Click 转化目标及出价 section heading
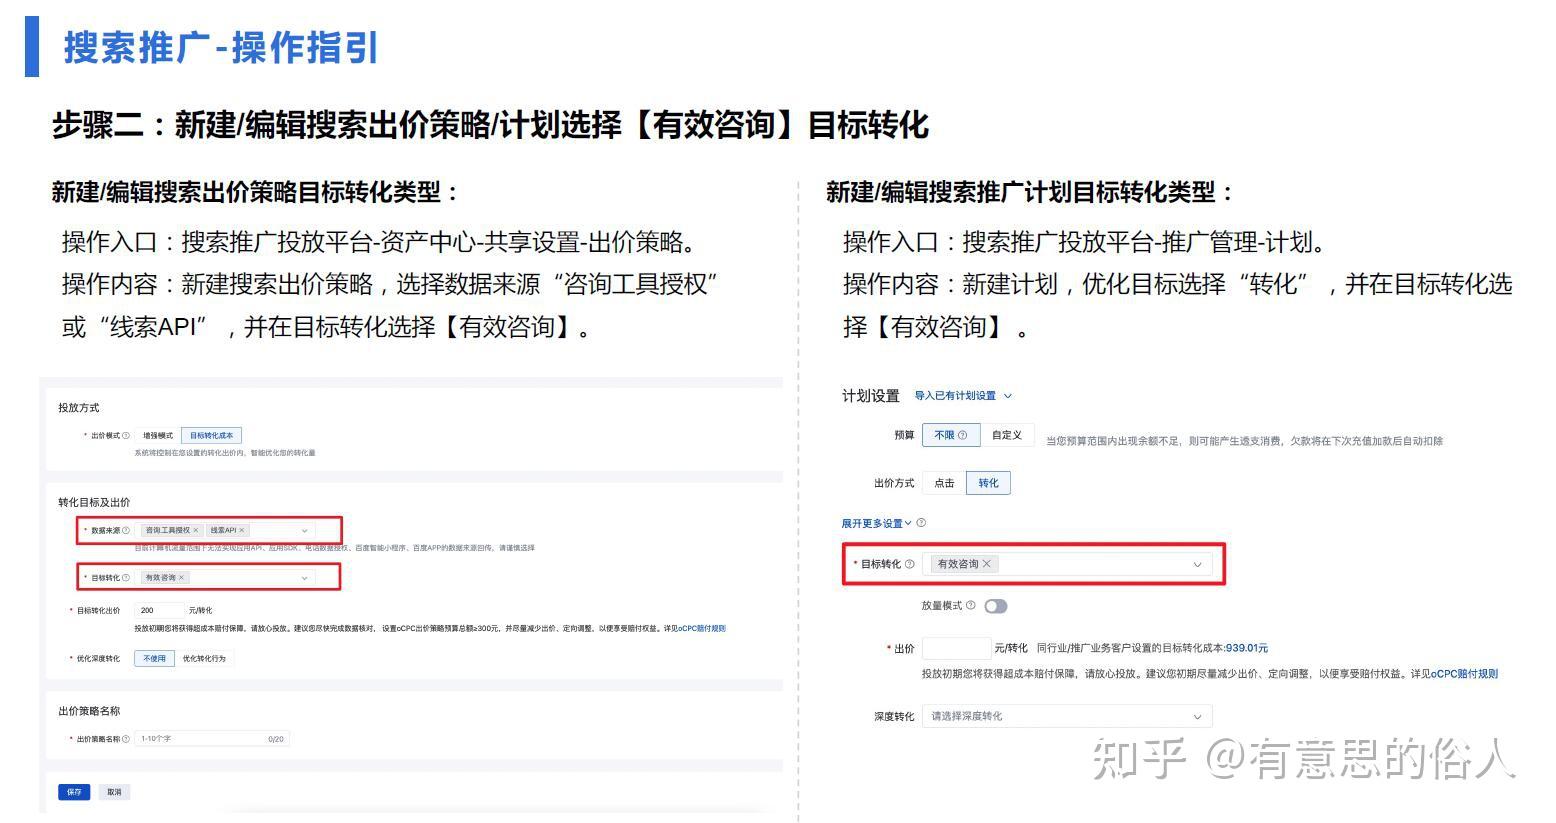 point(94,502)
